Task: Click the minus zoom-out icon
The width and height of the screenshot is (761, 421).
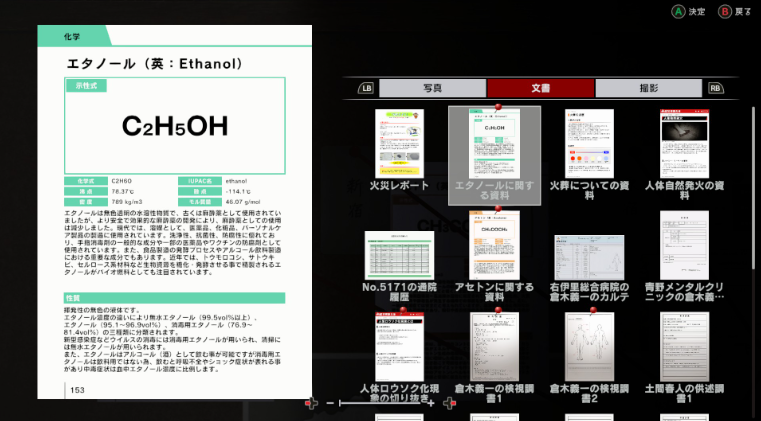Action: tap(330, 403)
